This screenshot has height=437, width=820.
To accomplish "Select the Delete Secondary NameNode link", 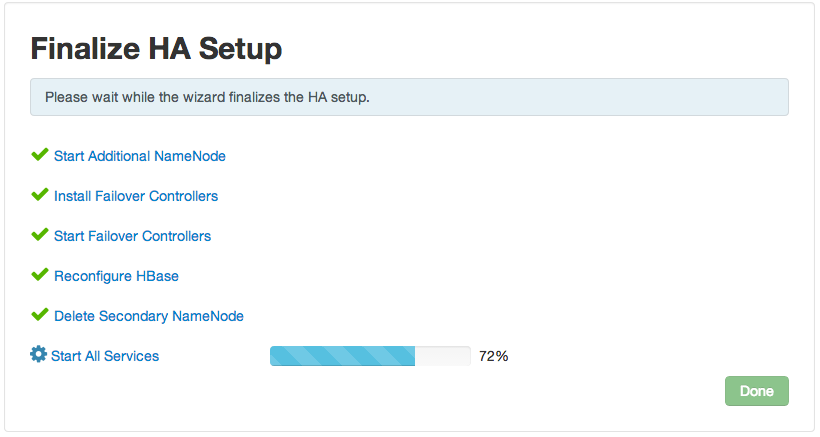I will click(149, 316).
